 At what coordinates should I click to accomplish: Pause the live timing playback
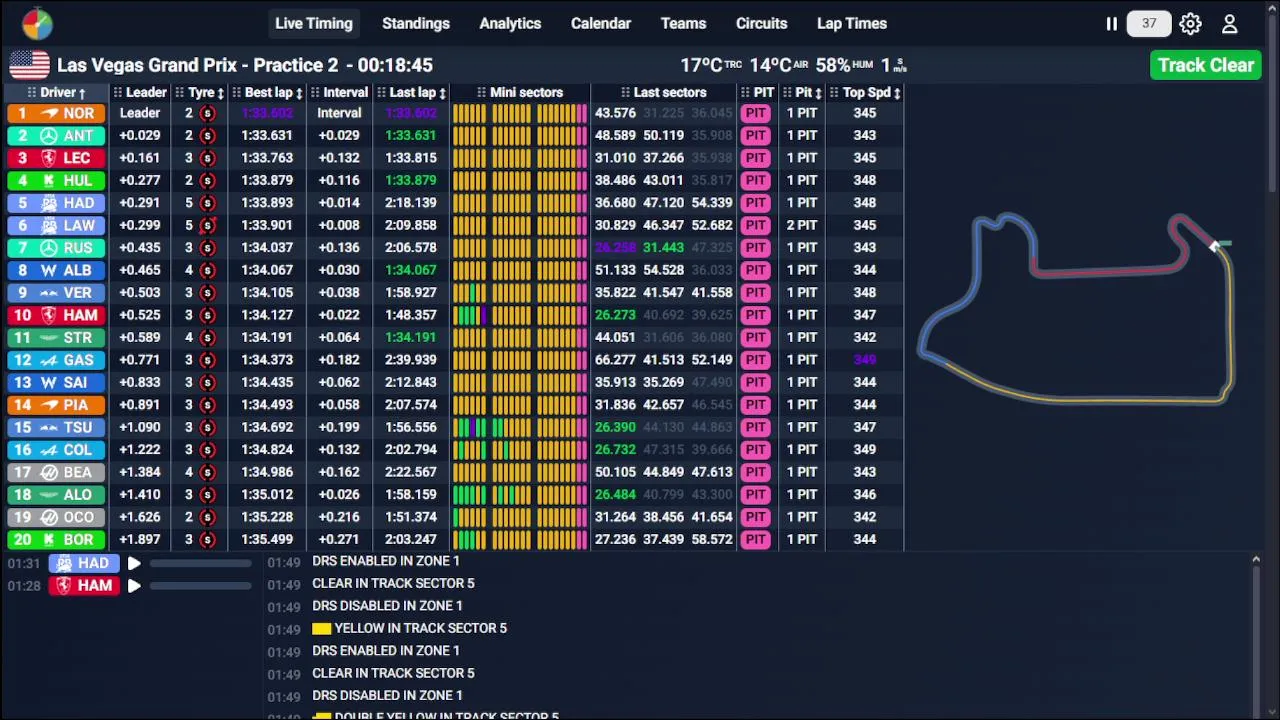pos(1111,24)
